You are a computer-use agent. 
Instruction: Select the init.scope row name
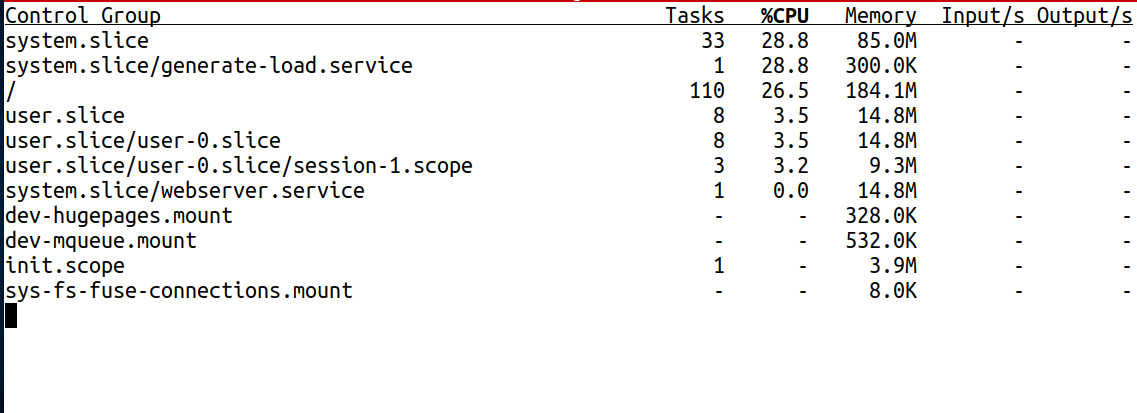click(65, 266)
